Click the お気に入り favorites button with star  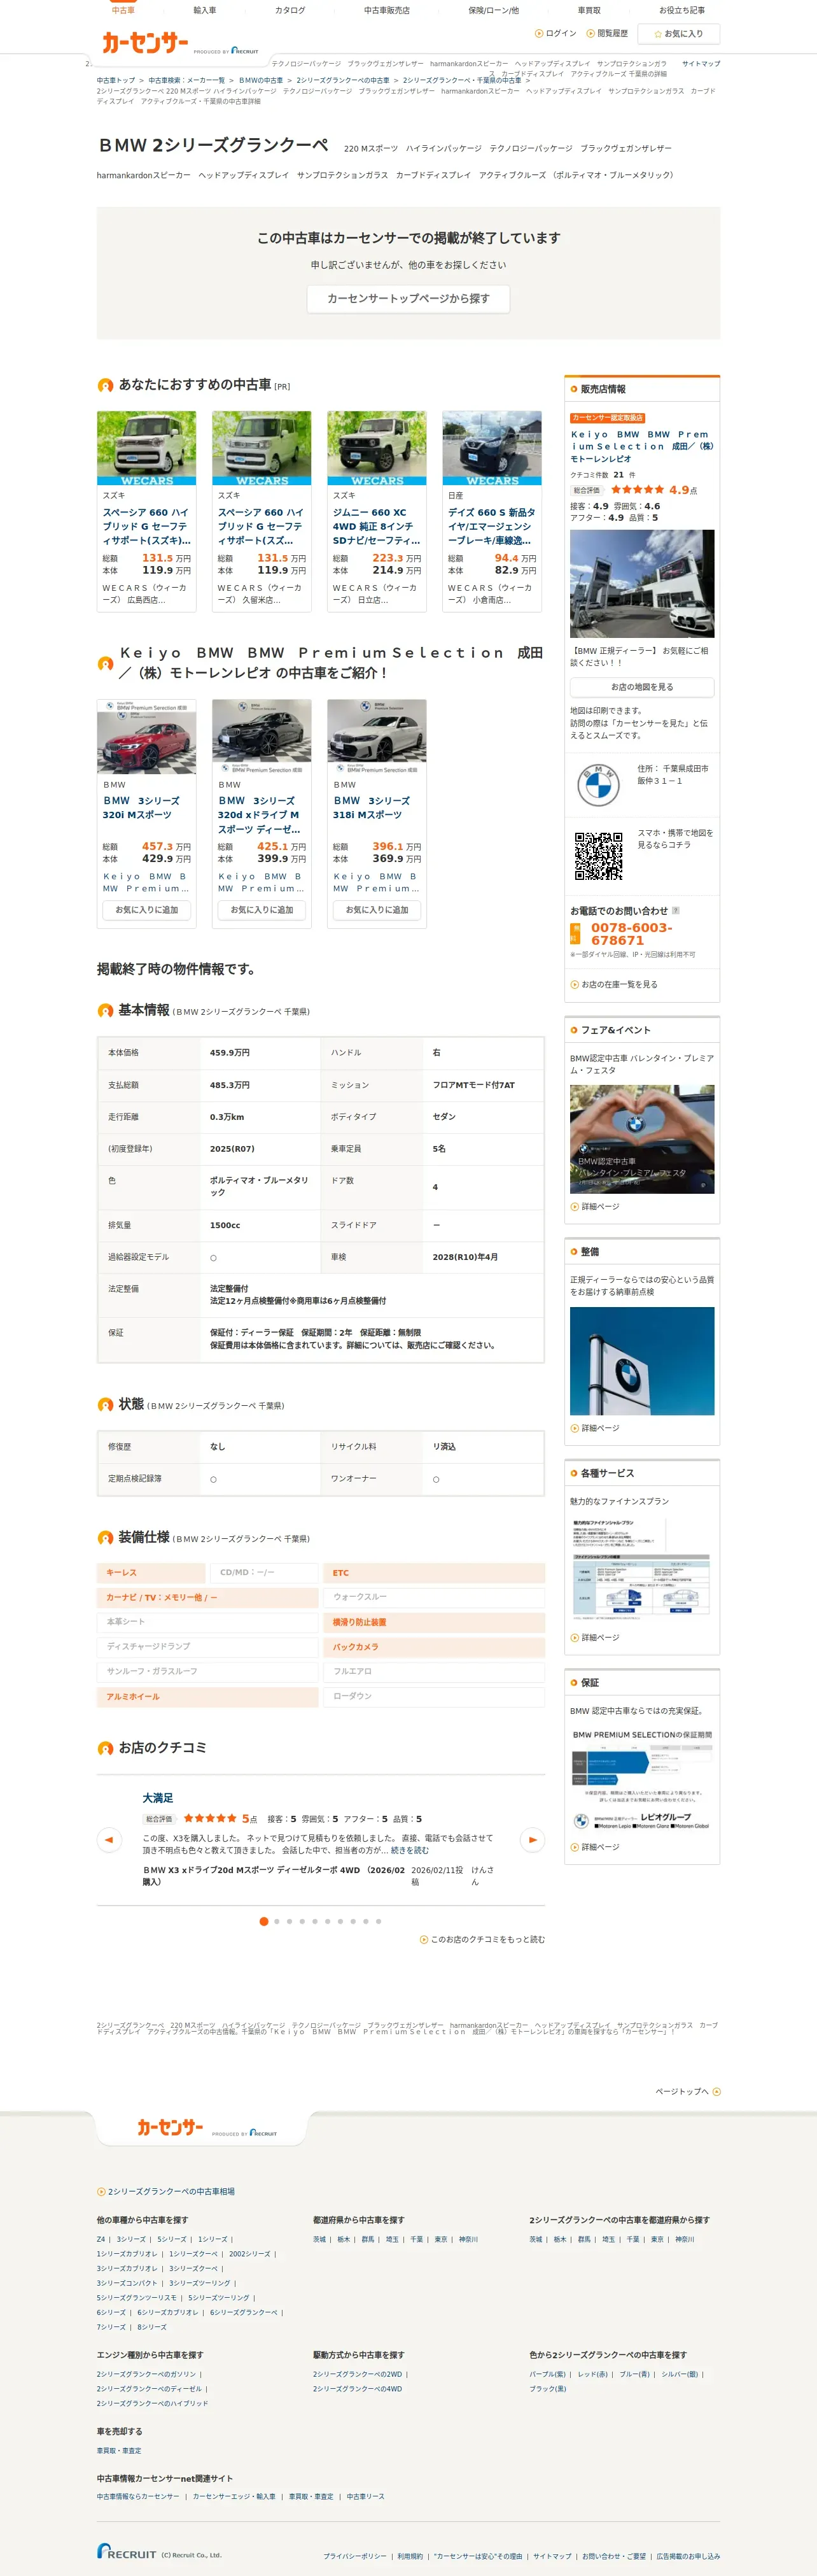point(679,34)
